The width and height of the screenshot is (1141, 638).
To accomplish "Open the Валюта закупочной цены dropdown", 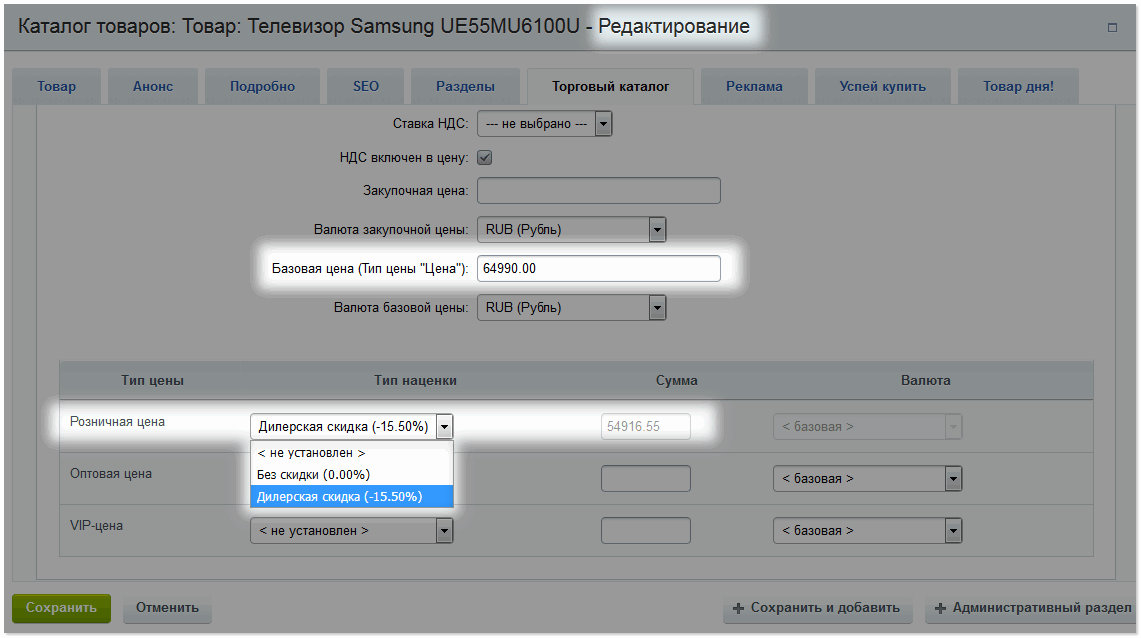I will coord(571,229).
